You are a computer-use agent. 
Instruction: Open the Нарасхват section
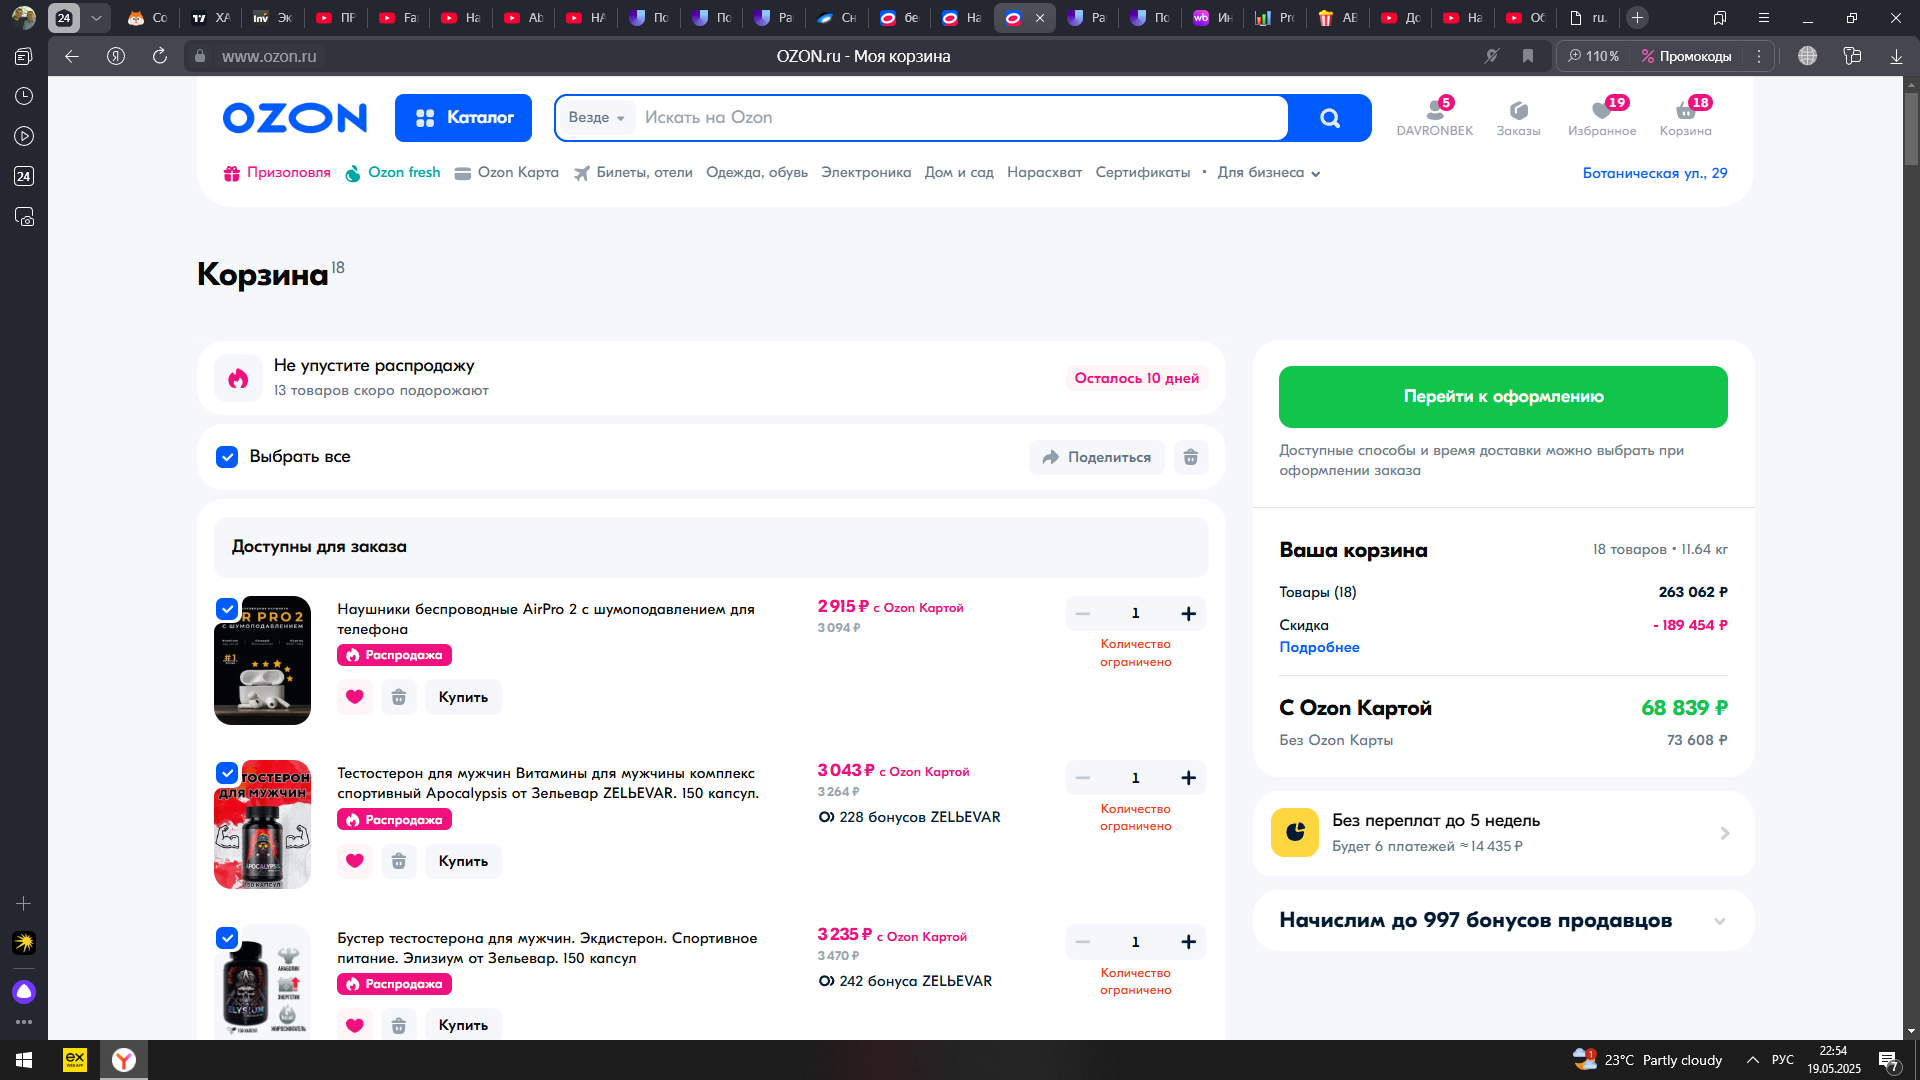(1044, 173)
